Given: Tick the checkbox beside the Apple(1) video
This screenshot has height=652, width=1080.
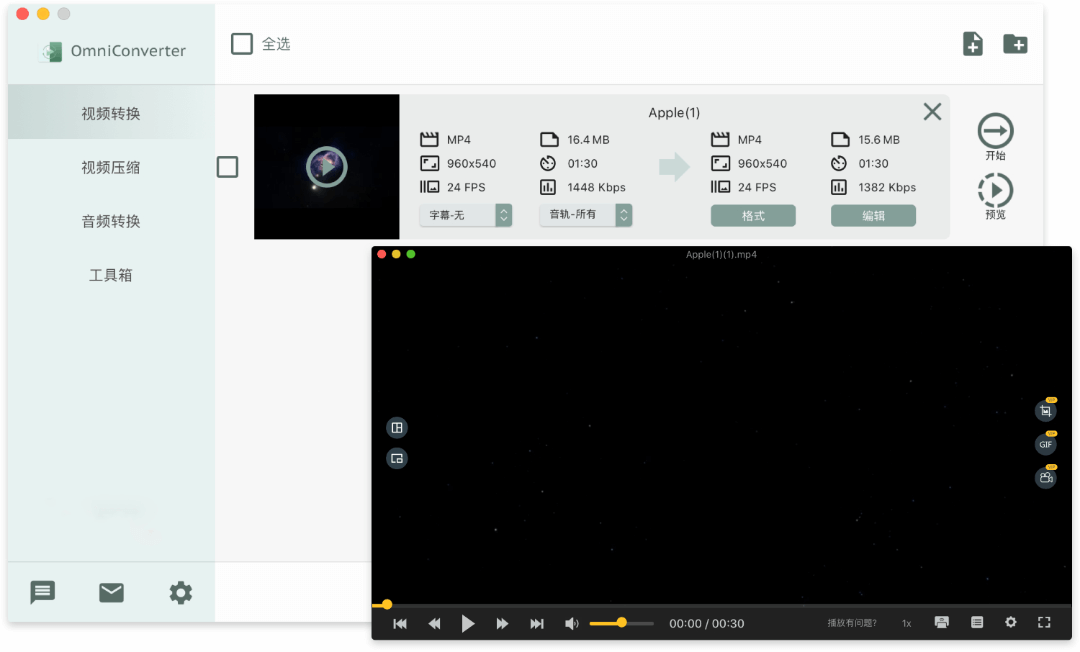Looking at the screenshot, I should 228,167.
